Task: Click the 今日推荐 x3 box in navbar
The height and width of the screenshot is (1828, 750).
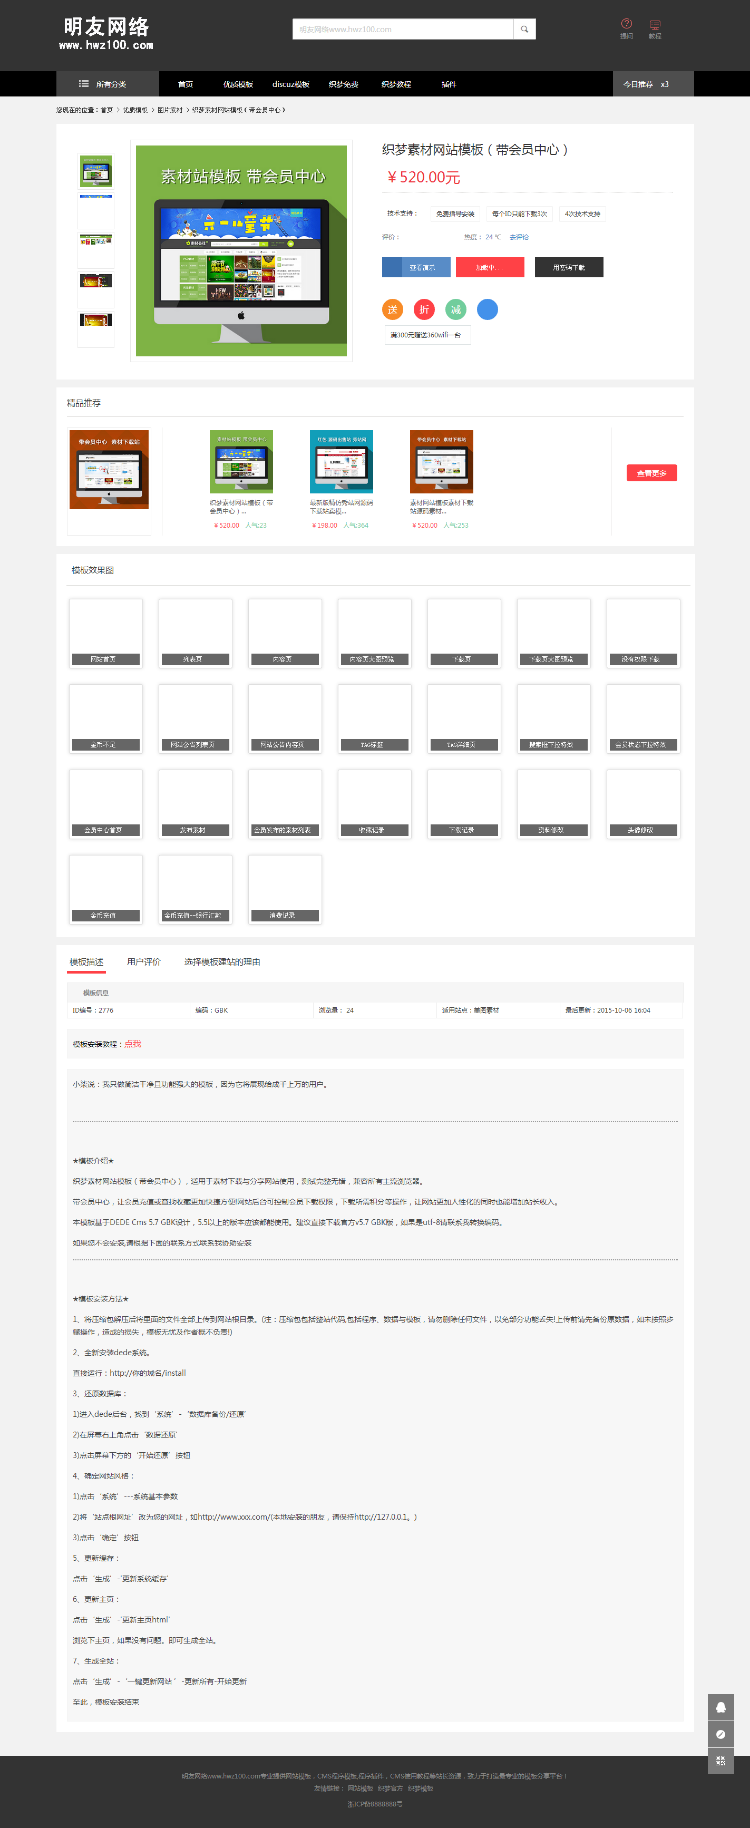Action: 653,84
